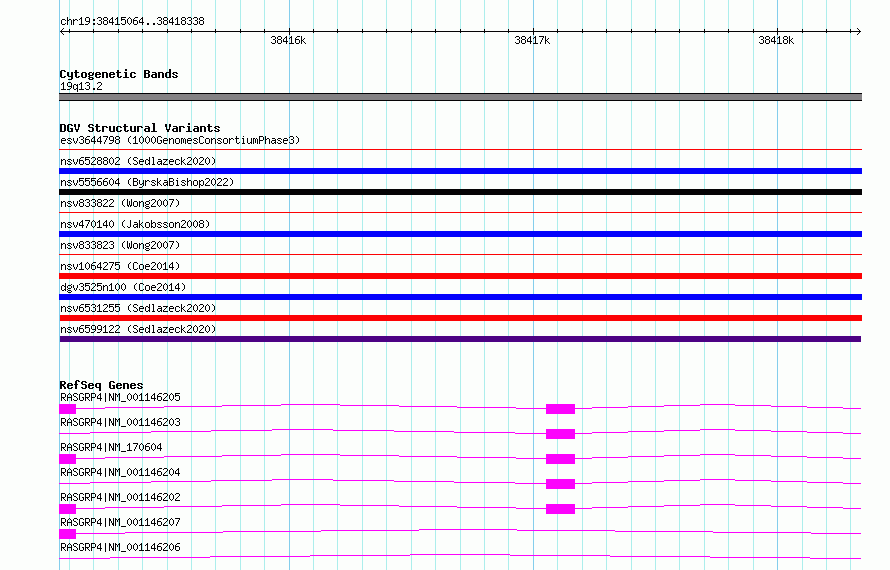
Task: Open the DGV Structural Variants track title
Action: [140, 128]
